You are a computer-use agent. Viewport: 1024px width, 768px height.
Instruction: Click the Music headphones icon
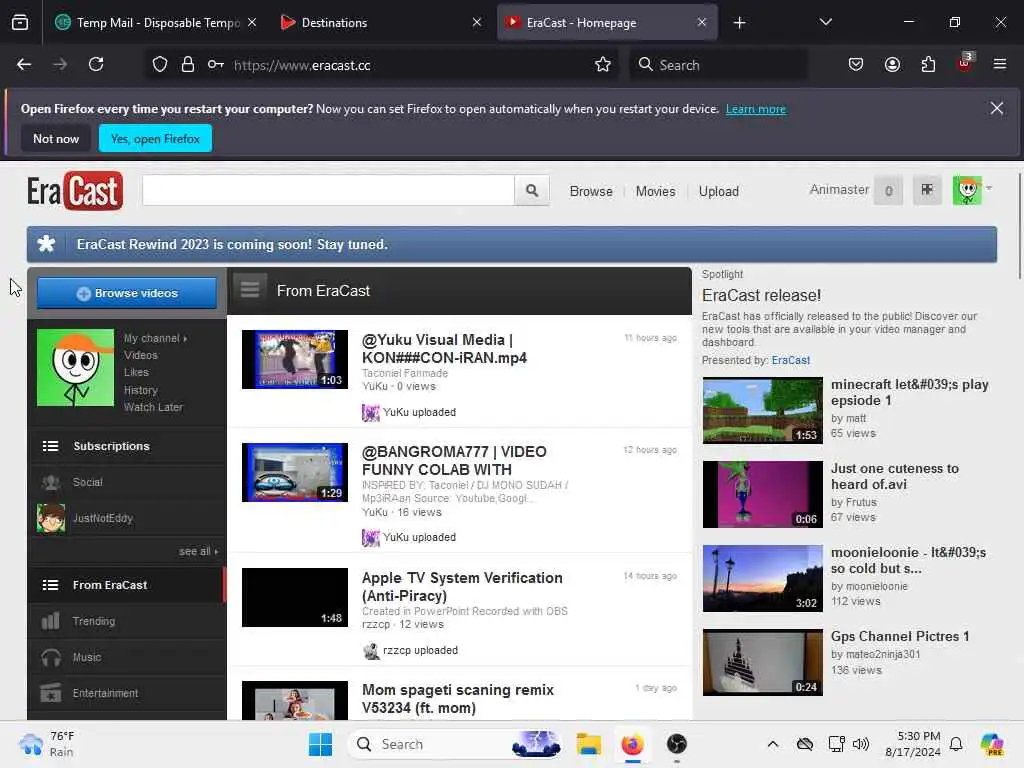pyautogui.click(x=50, y=657)
